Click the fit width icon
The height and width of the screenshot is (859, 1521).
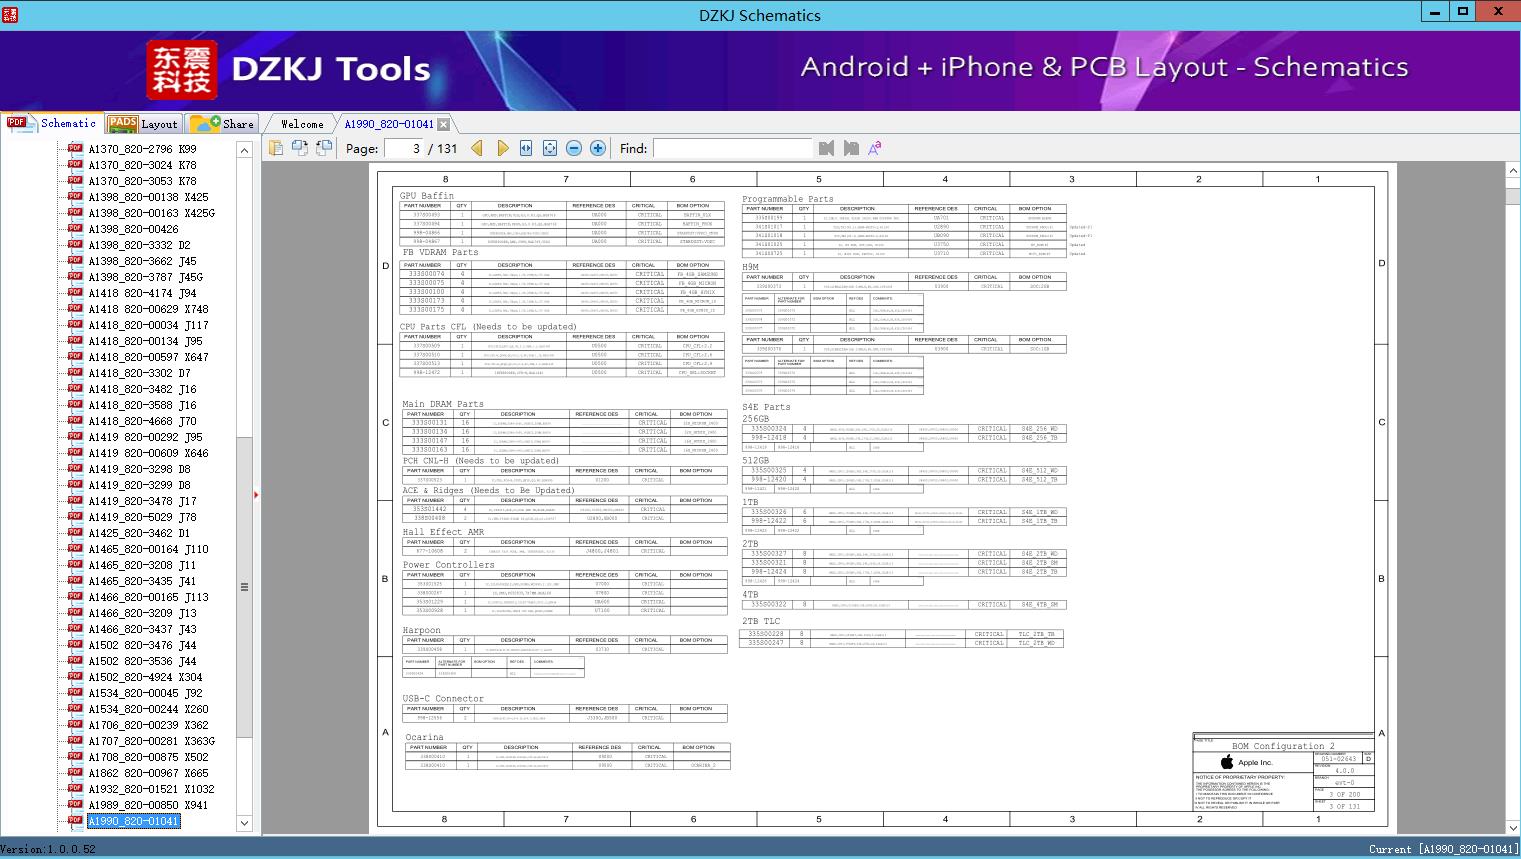coord(526,148)
